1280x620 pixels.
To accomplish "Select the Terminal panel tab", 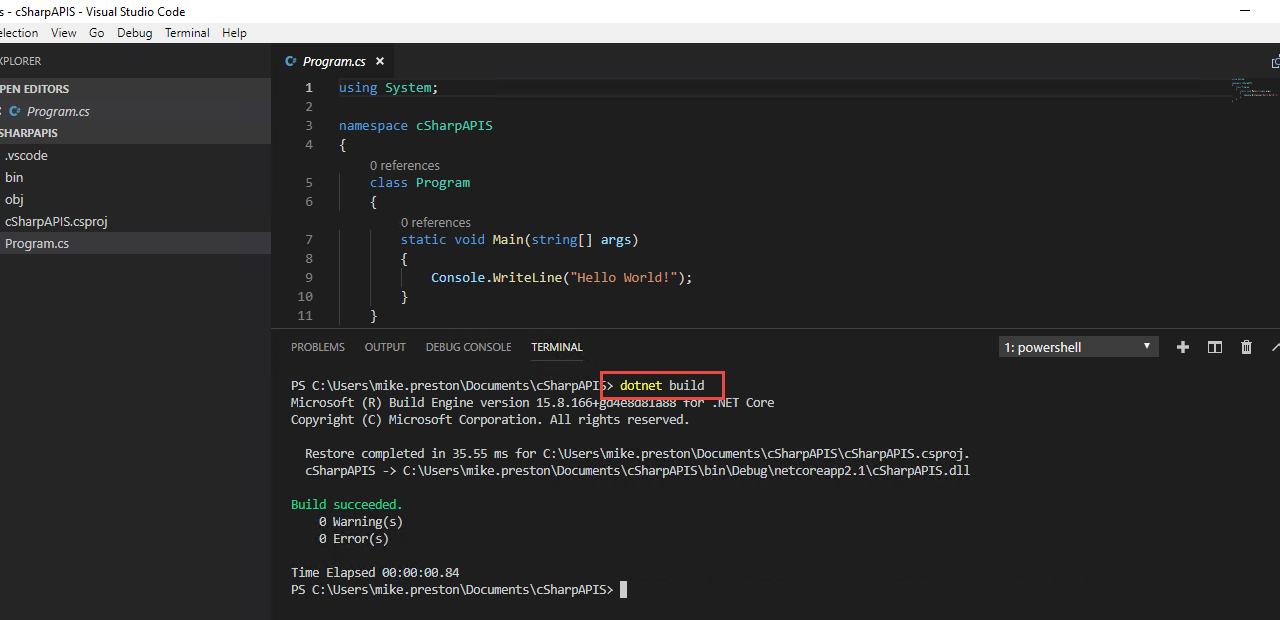I will pos(557,347).
